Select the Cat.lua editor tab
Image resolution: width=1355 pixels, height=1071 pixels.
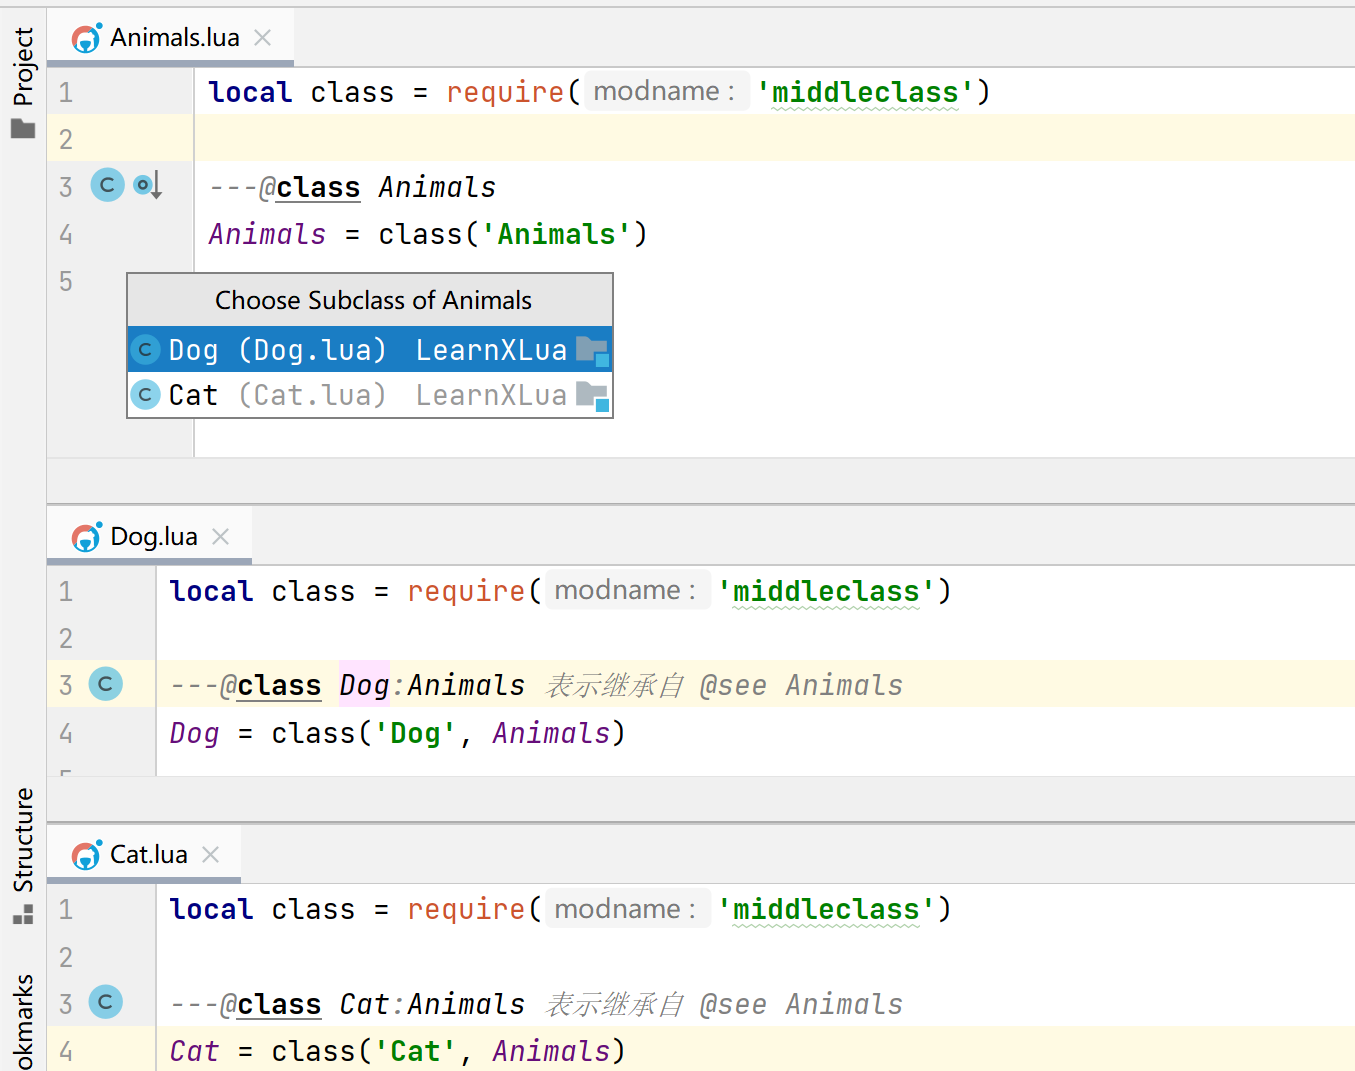coord(149,855)
